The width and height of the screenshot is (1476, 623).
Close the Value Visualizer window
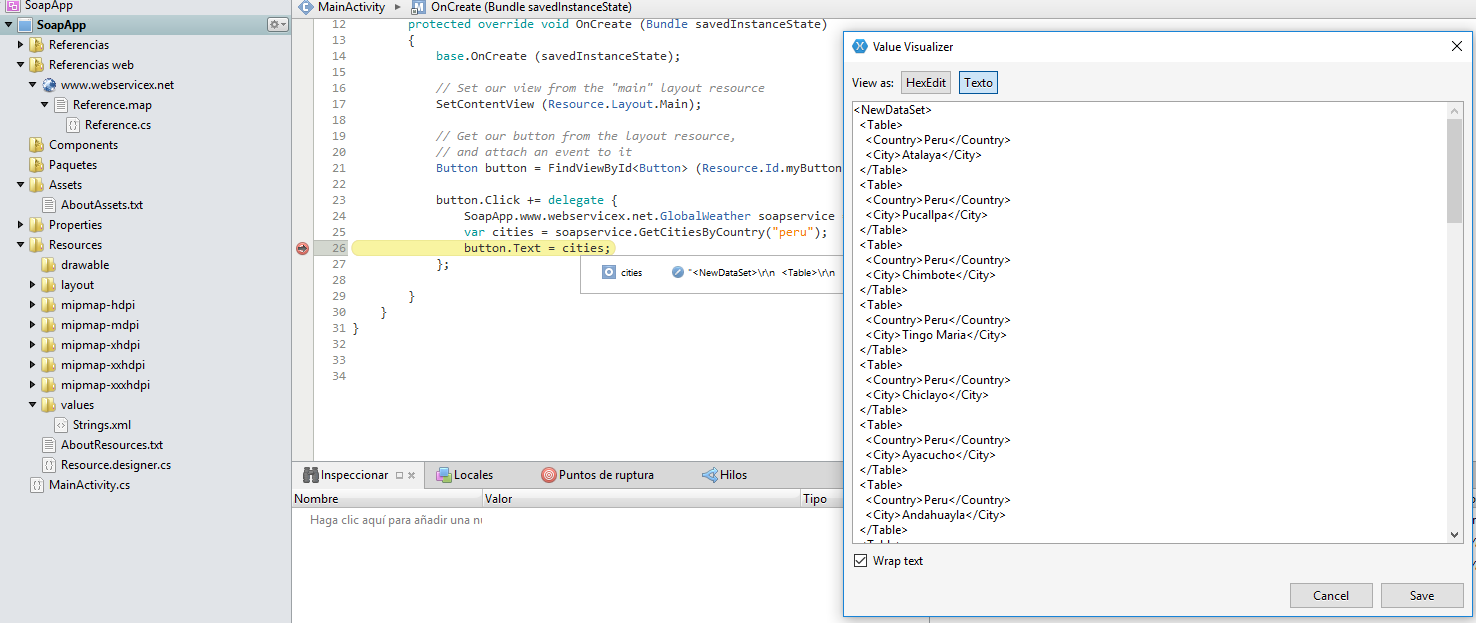tap(1457, 46)
